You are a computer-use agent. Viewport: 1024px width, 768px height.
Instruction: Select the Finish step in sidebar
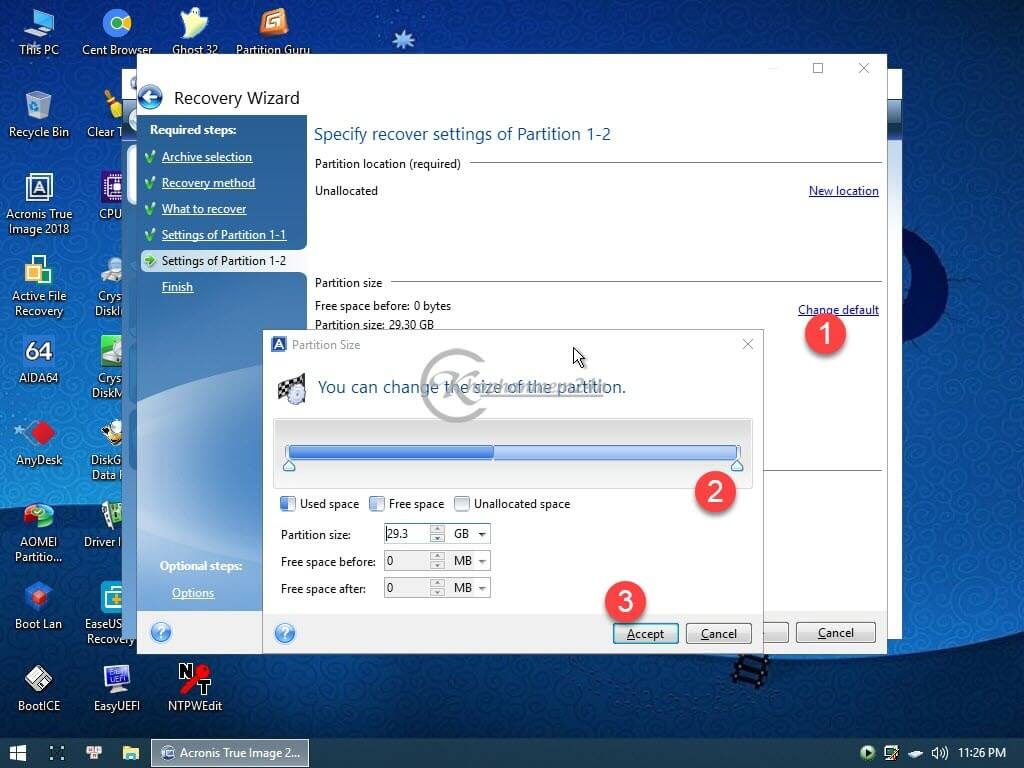pos(177,287)
